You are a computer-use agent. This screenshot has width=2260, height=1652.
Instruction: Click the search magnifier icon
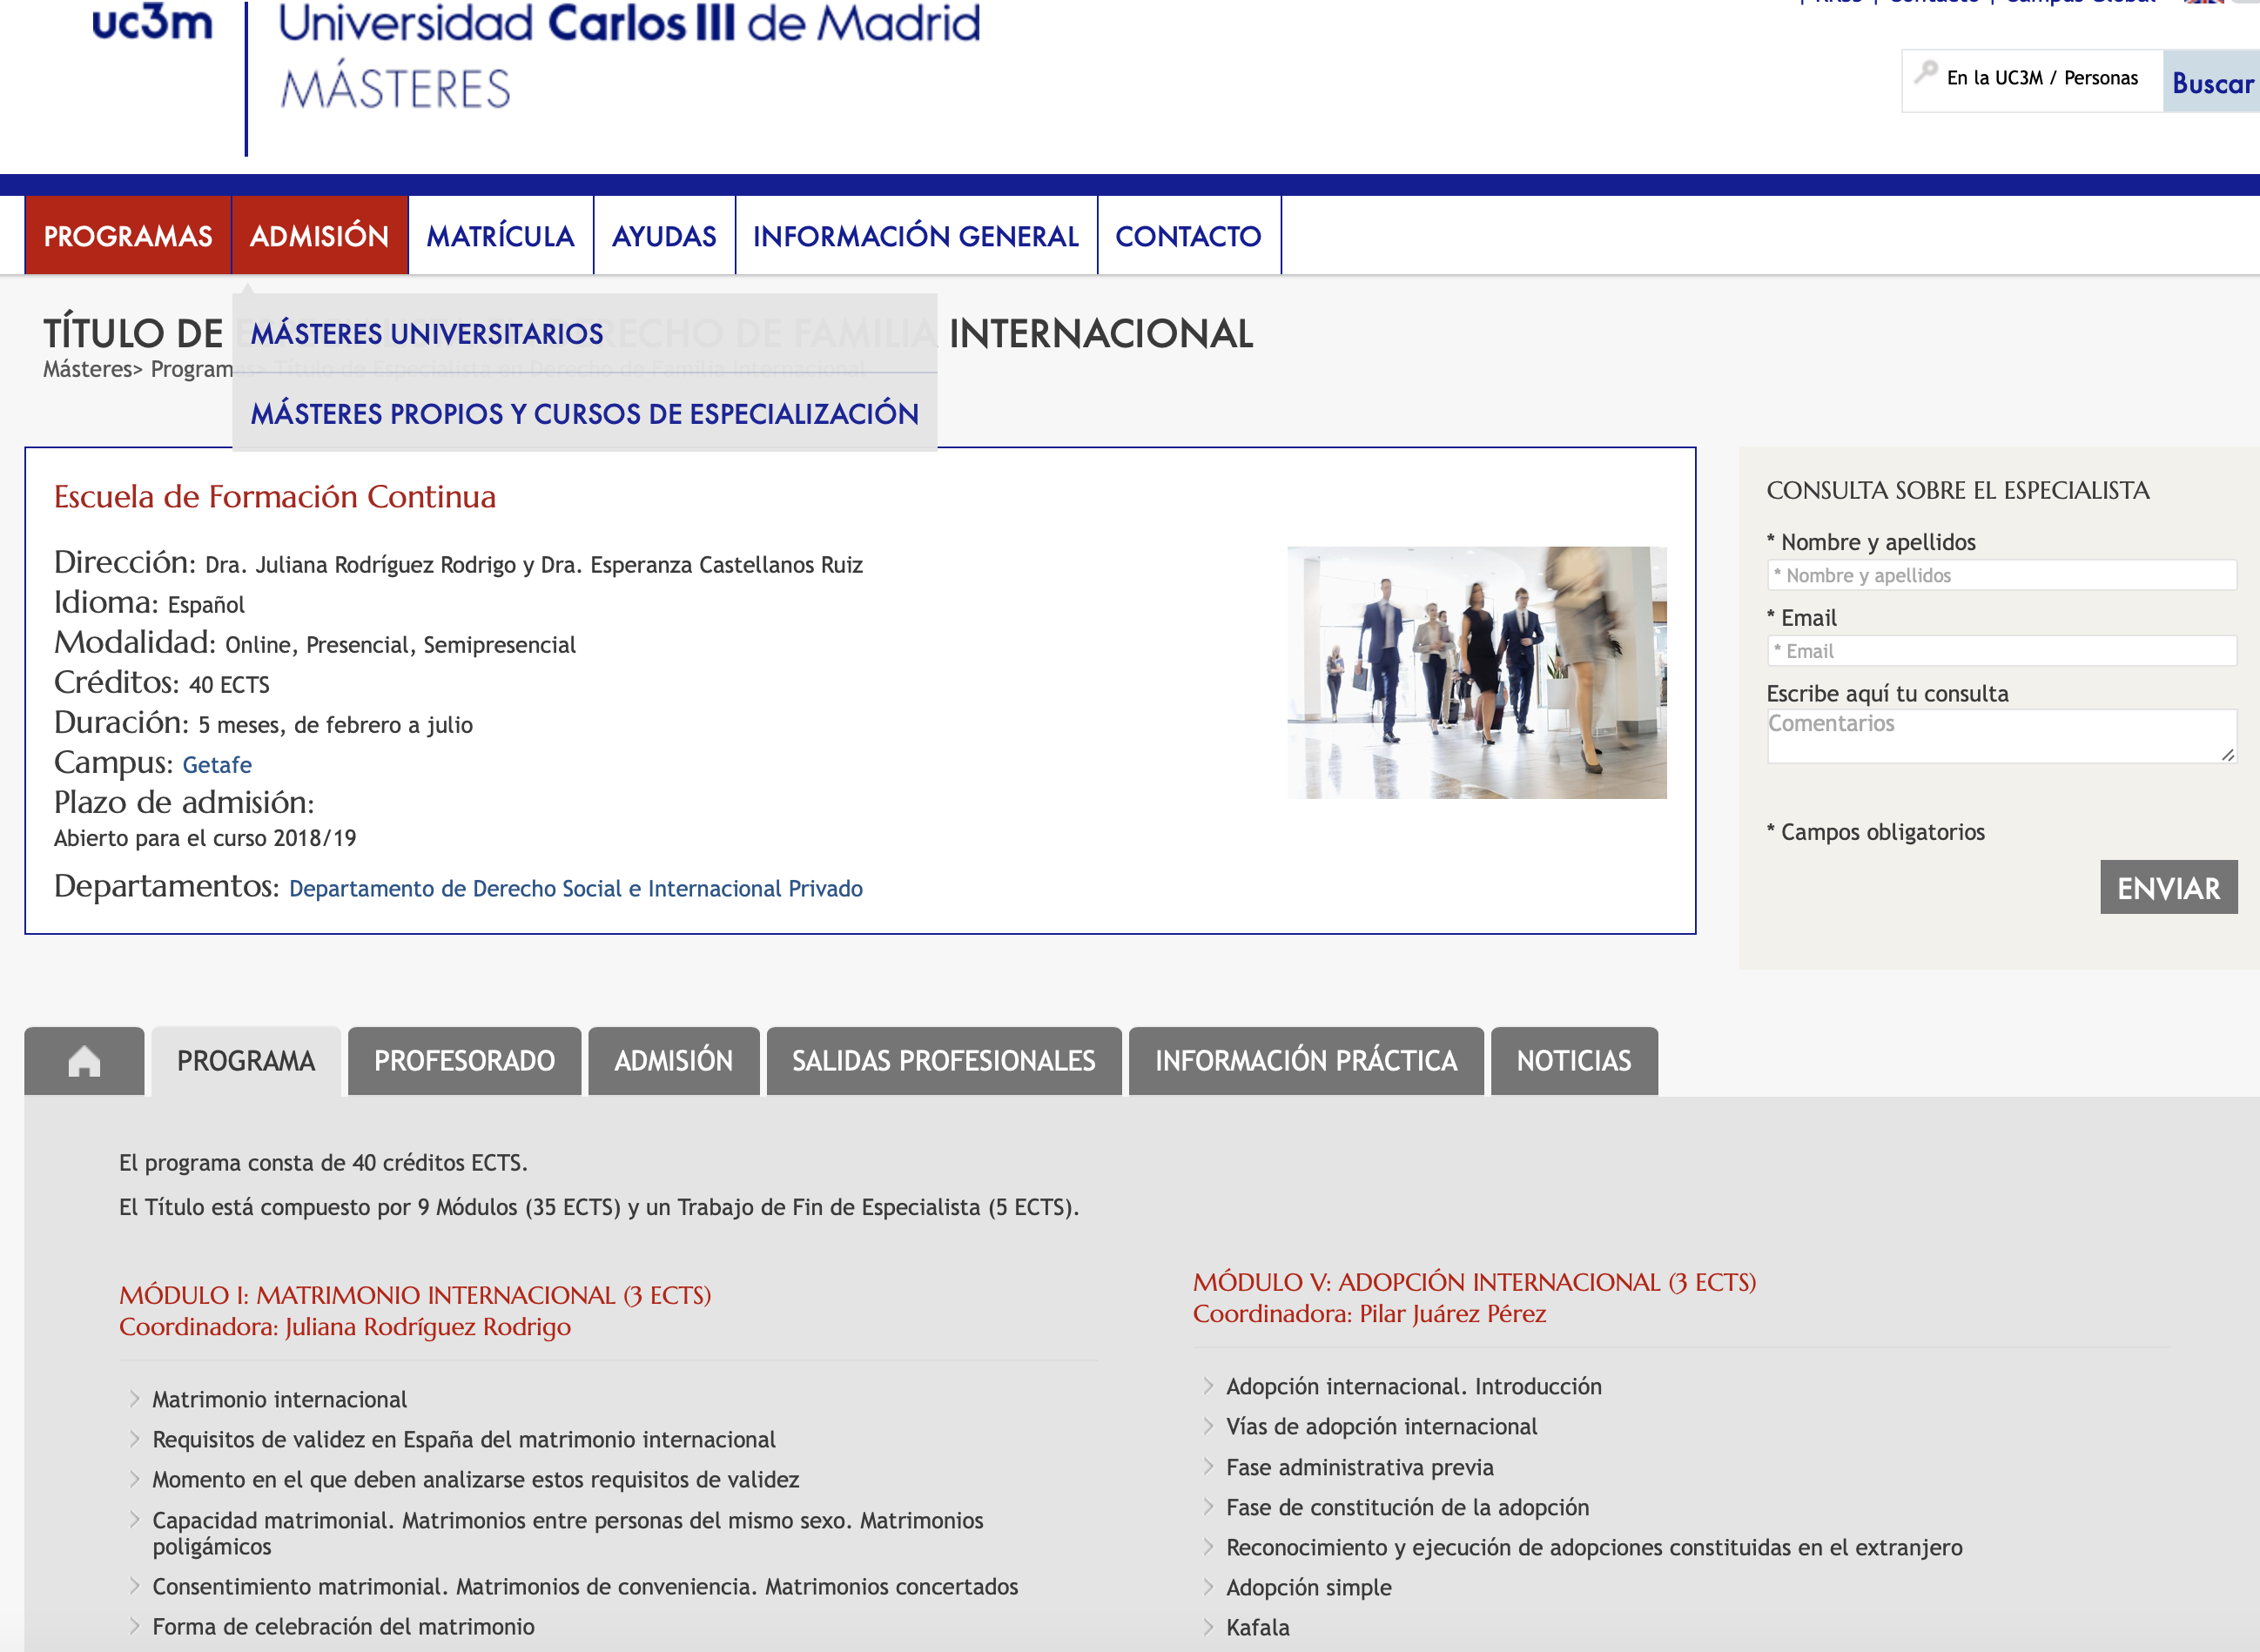(1926, 74)
